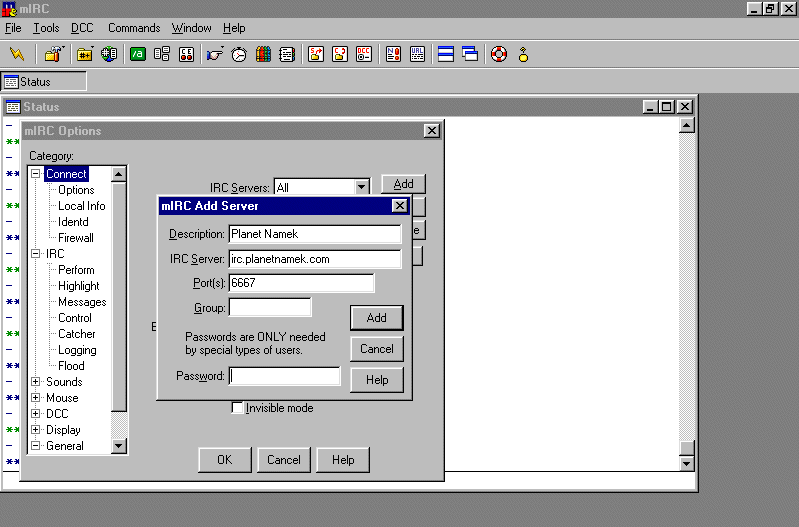Select Firewall in category tree
This screenshot has width=799, height=527.
point(76,238)
